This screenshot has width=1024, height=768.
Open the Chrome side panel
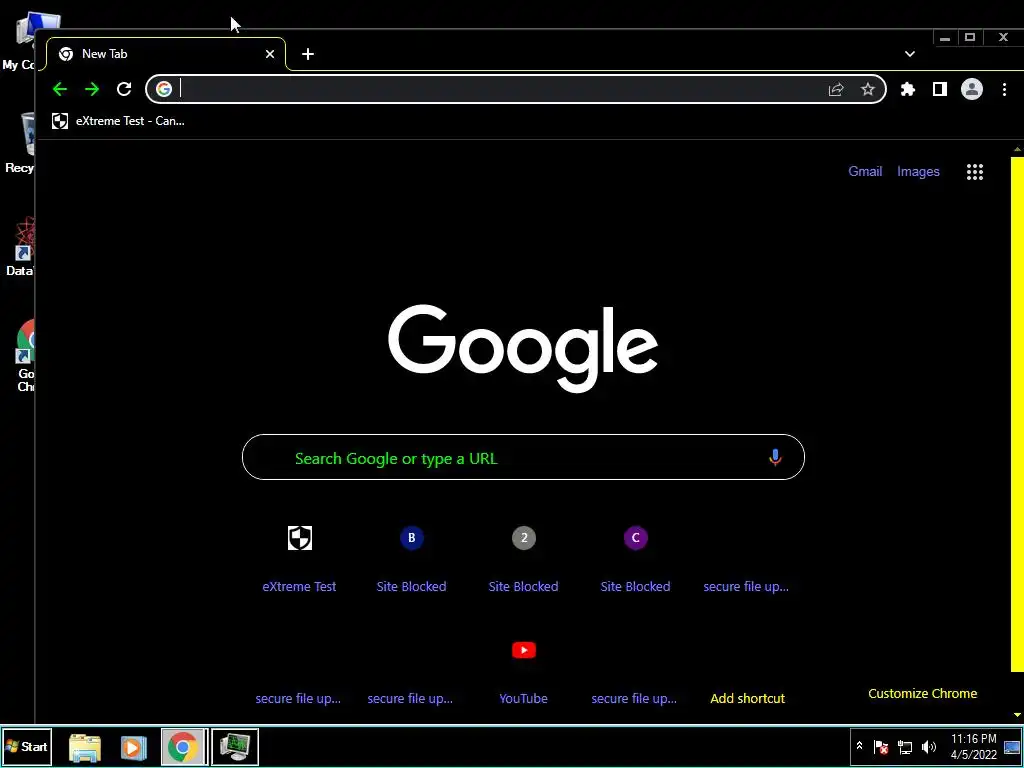tap(940, 89)
